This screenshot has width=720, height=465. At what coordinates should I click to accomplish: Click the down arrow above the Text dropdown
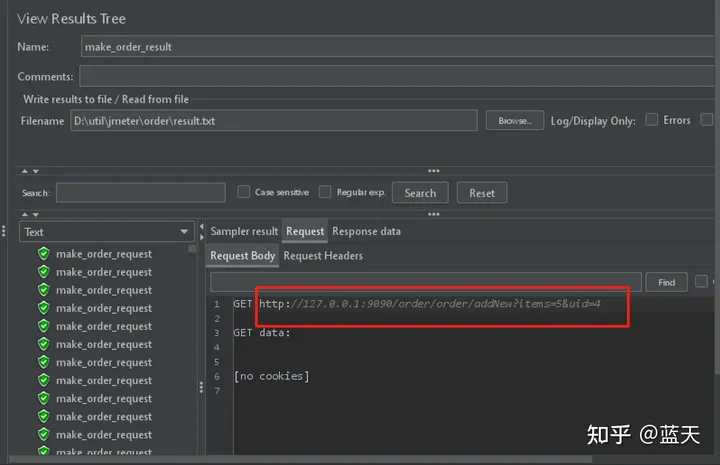[x=35, y=214]
